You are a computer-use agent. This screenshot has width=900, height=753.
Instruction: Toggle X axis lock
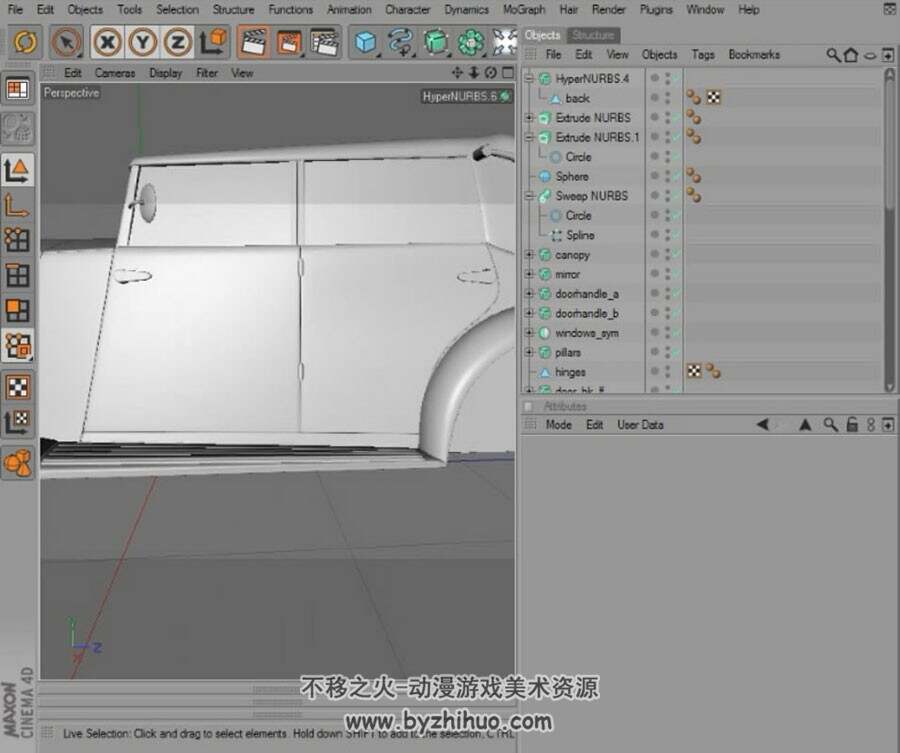pos(107,42)
